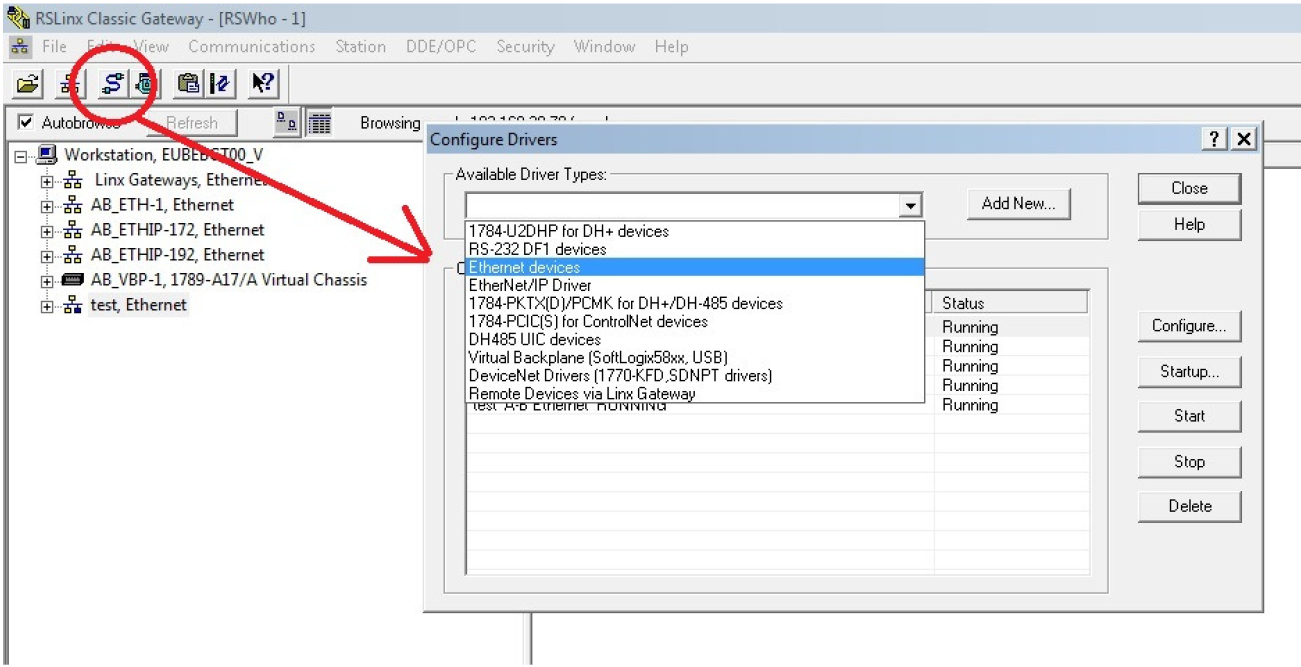
Task: Select the Workstation, EUBEBCT00_V tree label
Action: [x=164, y=155]
